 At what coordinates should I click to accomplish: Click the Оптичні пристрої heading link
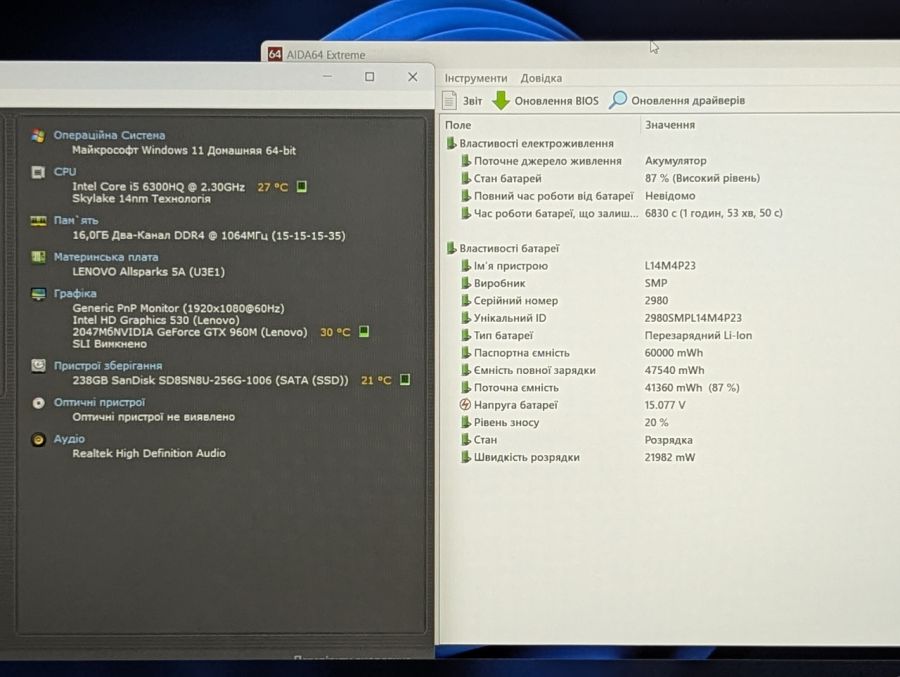[x=99, y=403]
